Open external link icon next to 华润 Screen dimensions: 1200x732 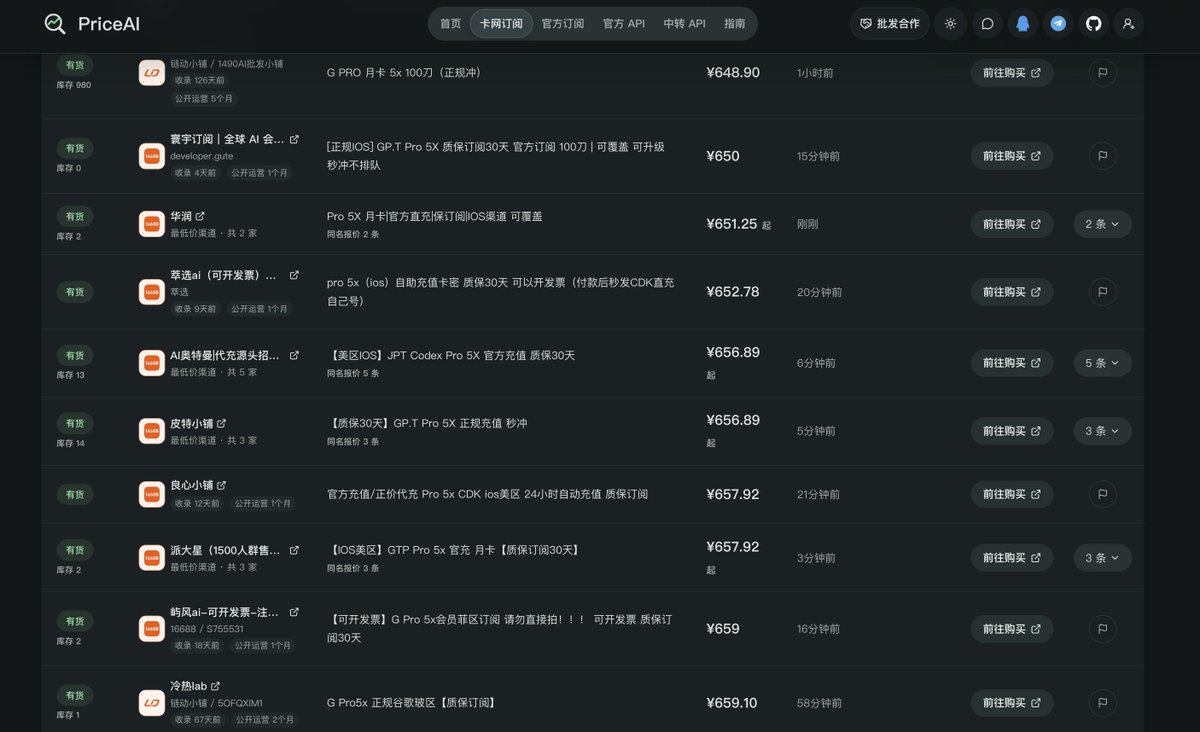pyautogui.click(x=200, y=216)
